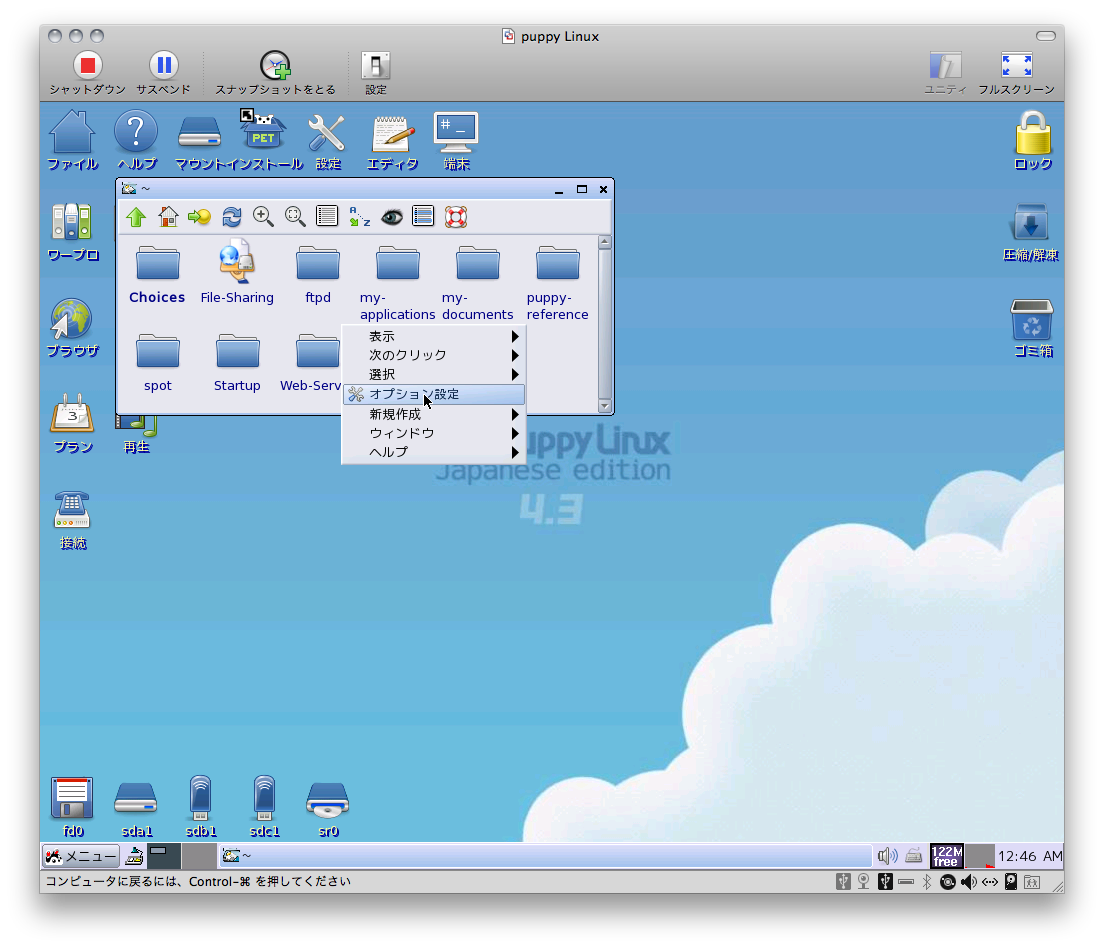
Task: Click the サスペンド pause button
Action: click(163, 66)
